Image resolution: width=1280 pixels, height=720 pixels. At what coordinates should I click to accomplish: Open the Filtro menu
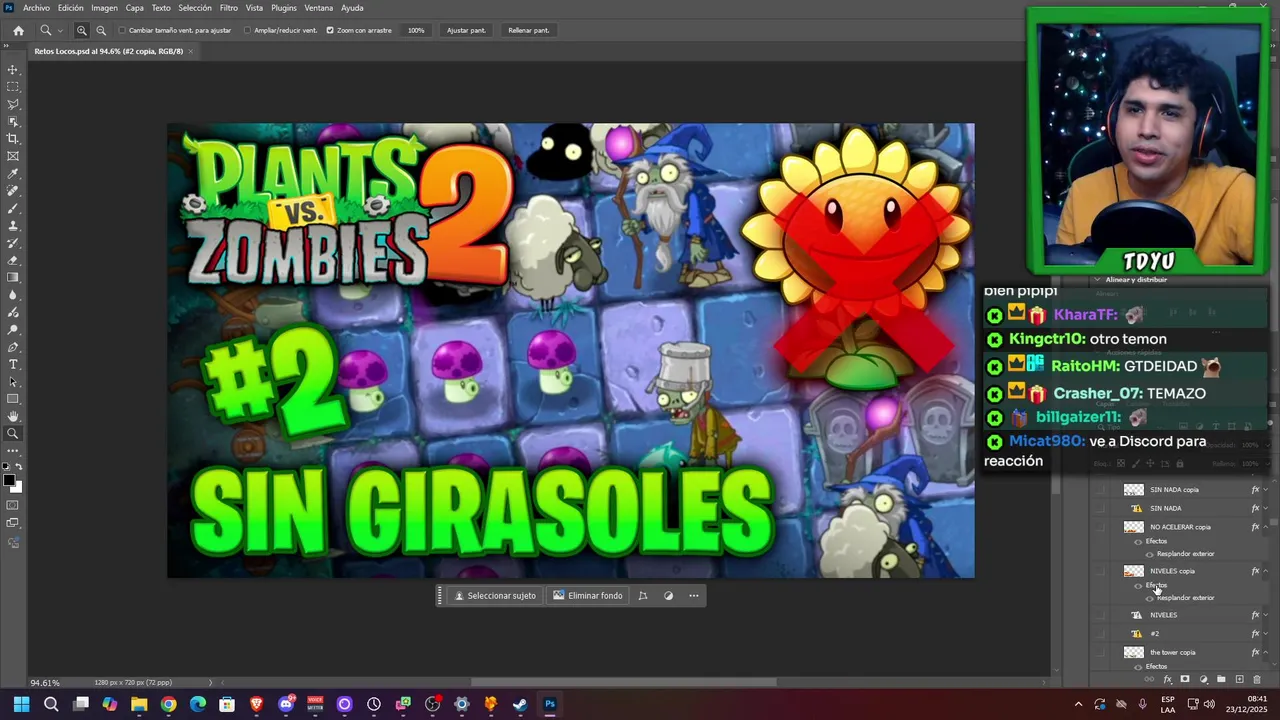point(228,8)
